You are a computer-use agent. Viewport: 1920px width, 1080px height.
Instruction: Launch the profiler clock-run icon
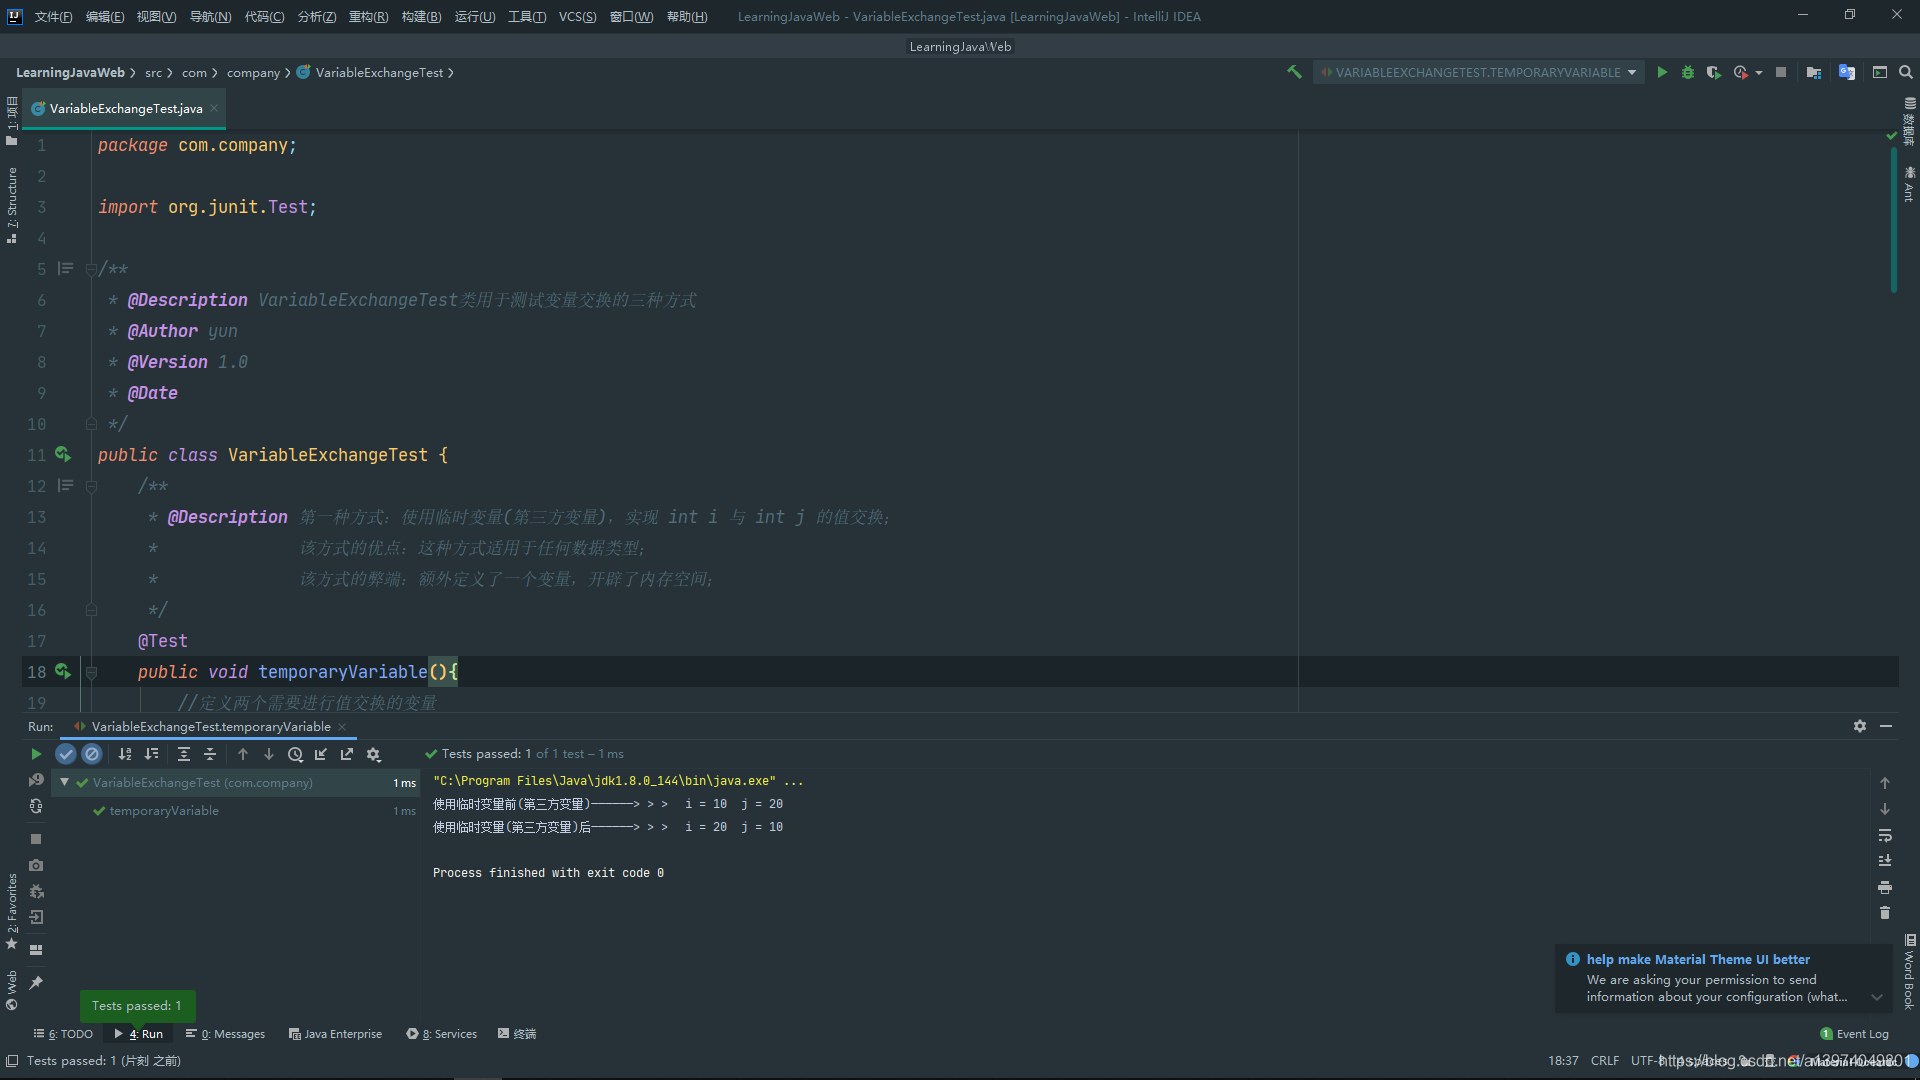click(x=1741, y=72)
